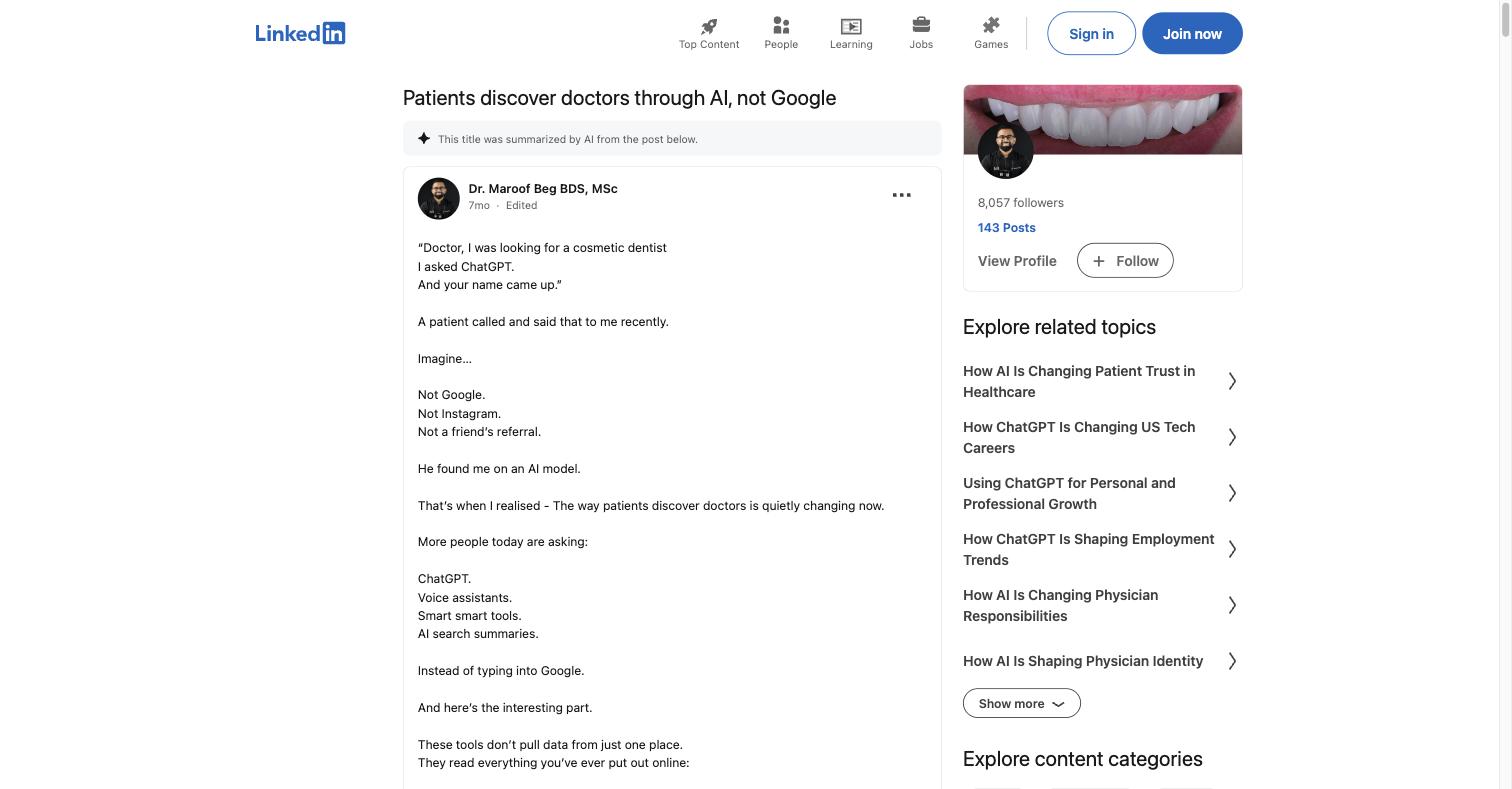Open How AI Is Shaping Physician Identity
Viewport: 1512px width, 789px height.
click(x=1083, y=661)
